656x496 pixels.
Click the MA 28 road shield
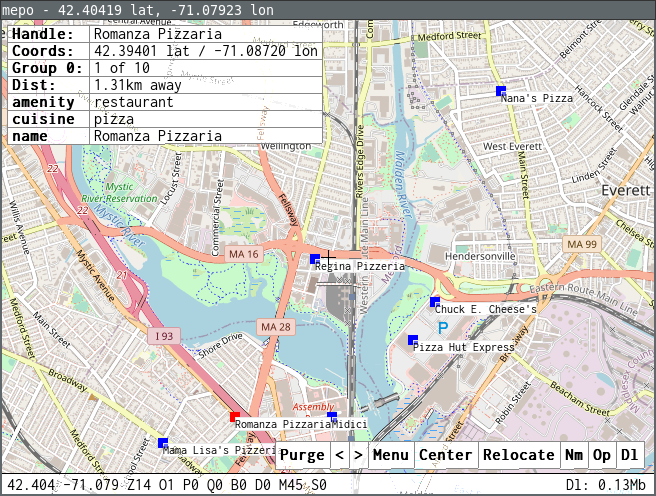[276, 327]
